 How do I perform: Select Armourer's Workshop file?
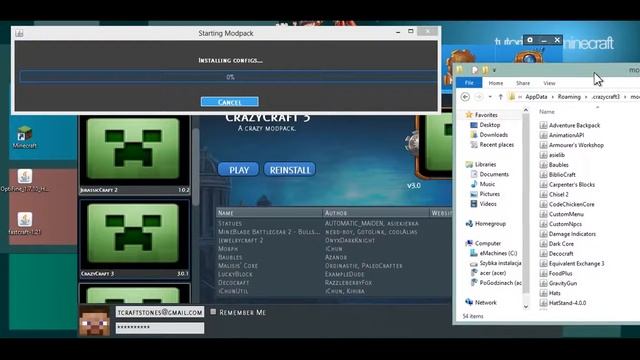coord(571,145)
